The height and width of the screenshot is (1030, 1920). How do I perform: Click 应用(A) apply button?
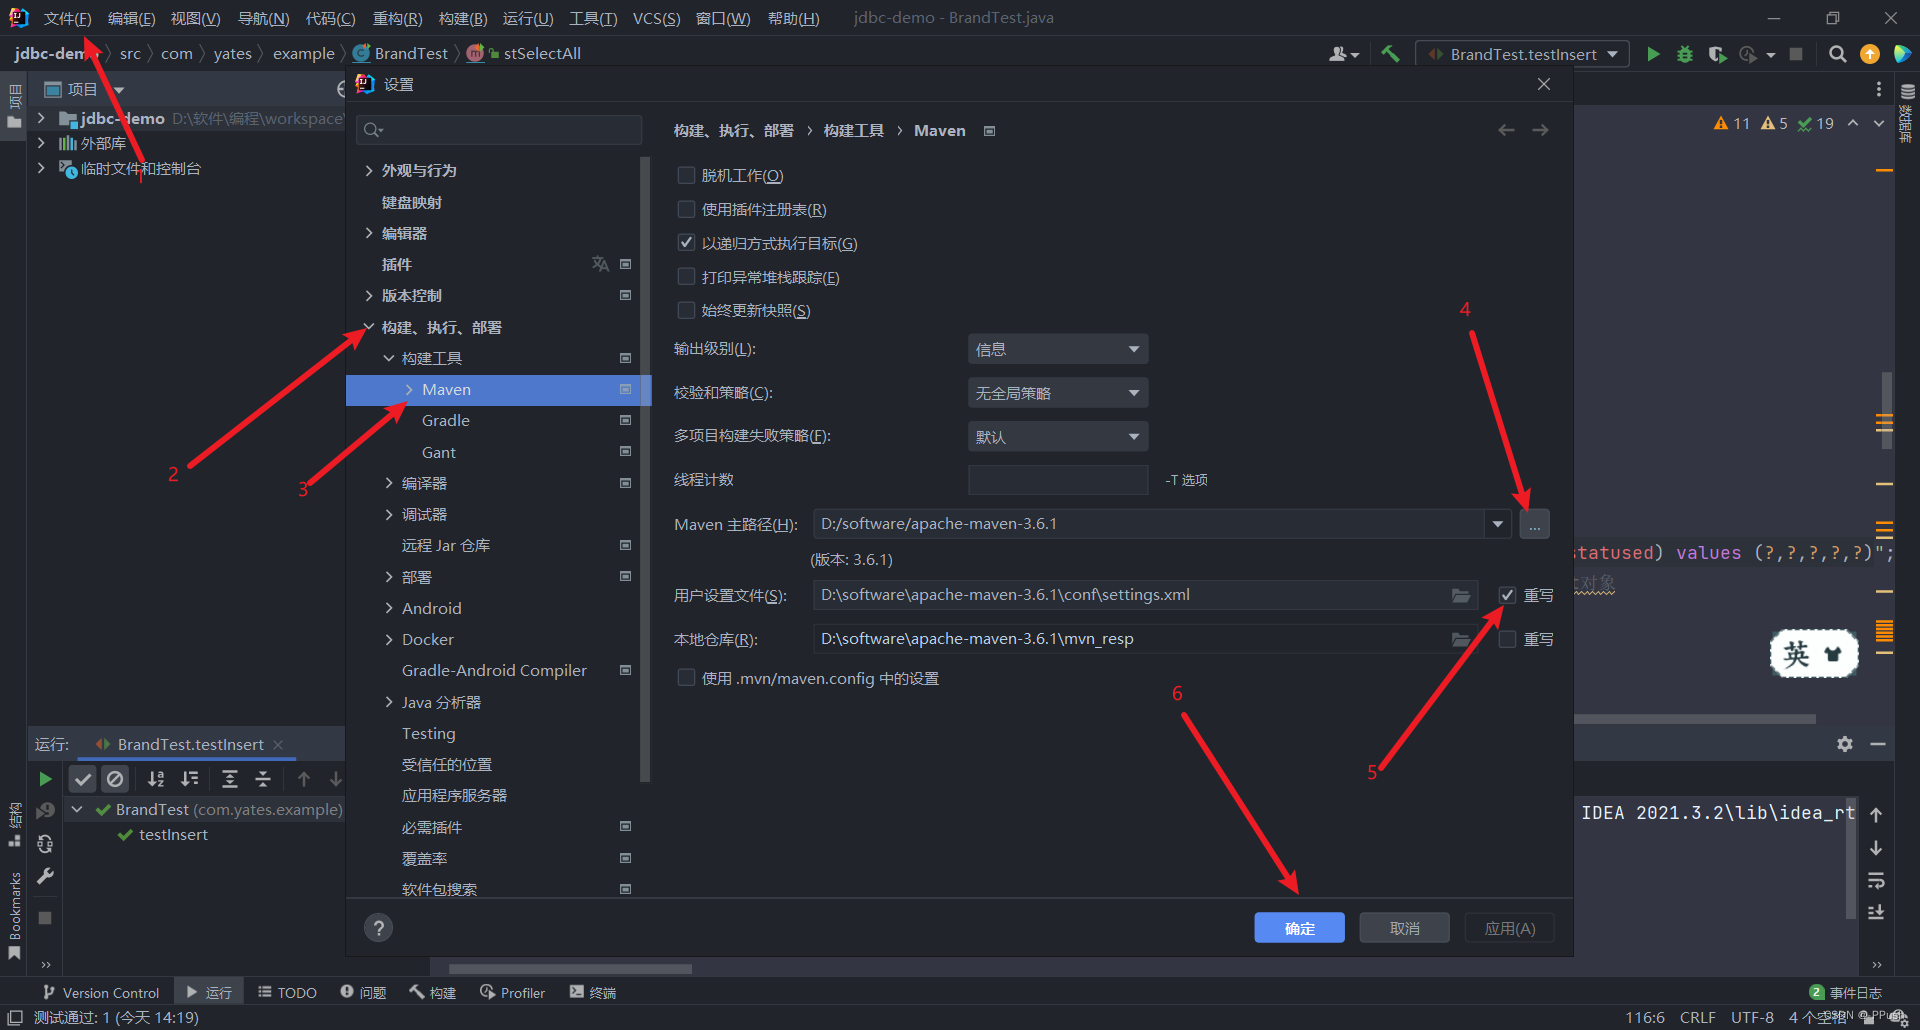(x=1509, y=928)
